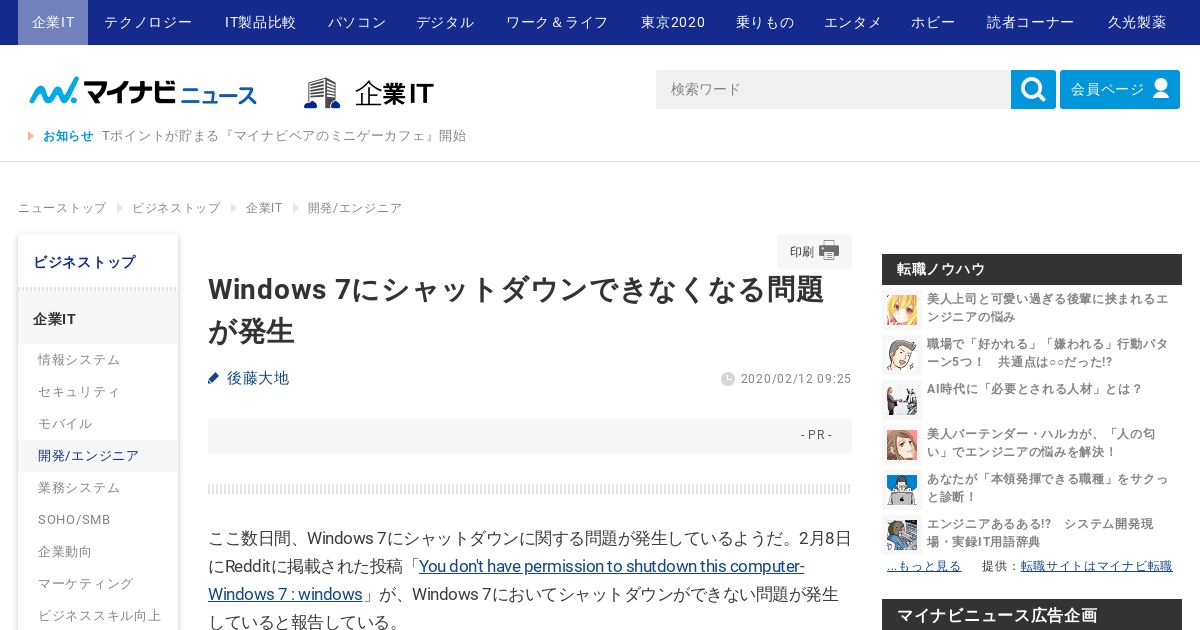The image size is (1200, 630).
Task: Click the printer icon next to 印刷
Action: [829, 251]
